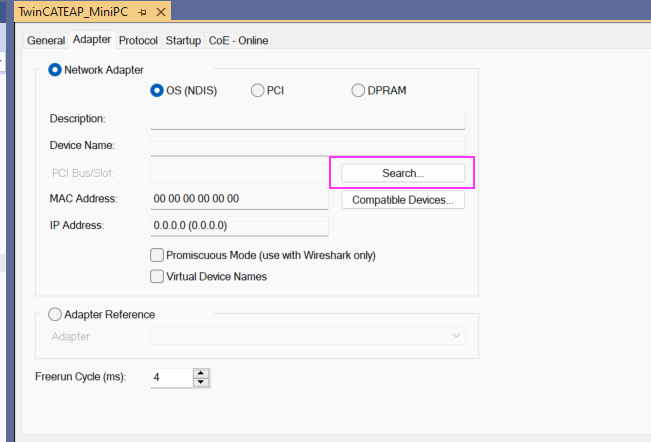This screenshot has width=651, height=442.
Task: Click the MAC Address field
Action: 239,199
